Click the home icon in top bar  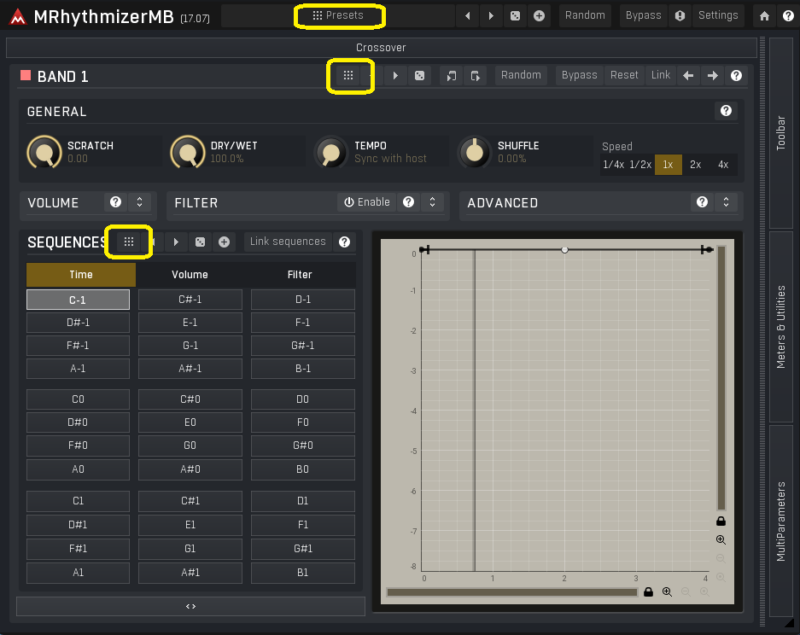765,16
